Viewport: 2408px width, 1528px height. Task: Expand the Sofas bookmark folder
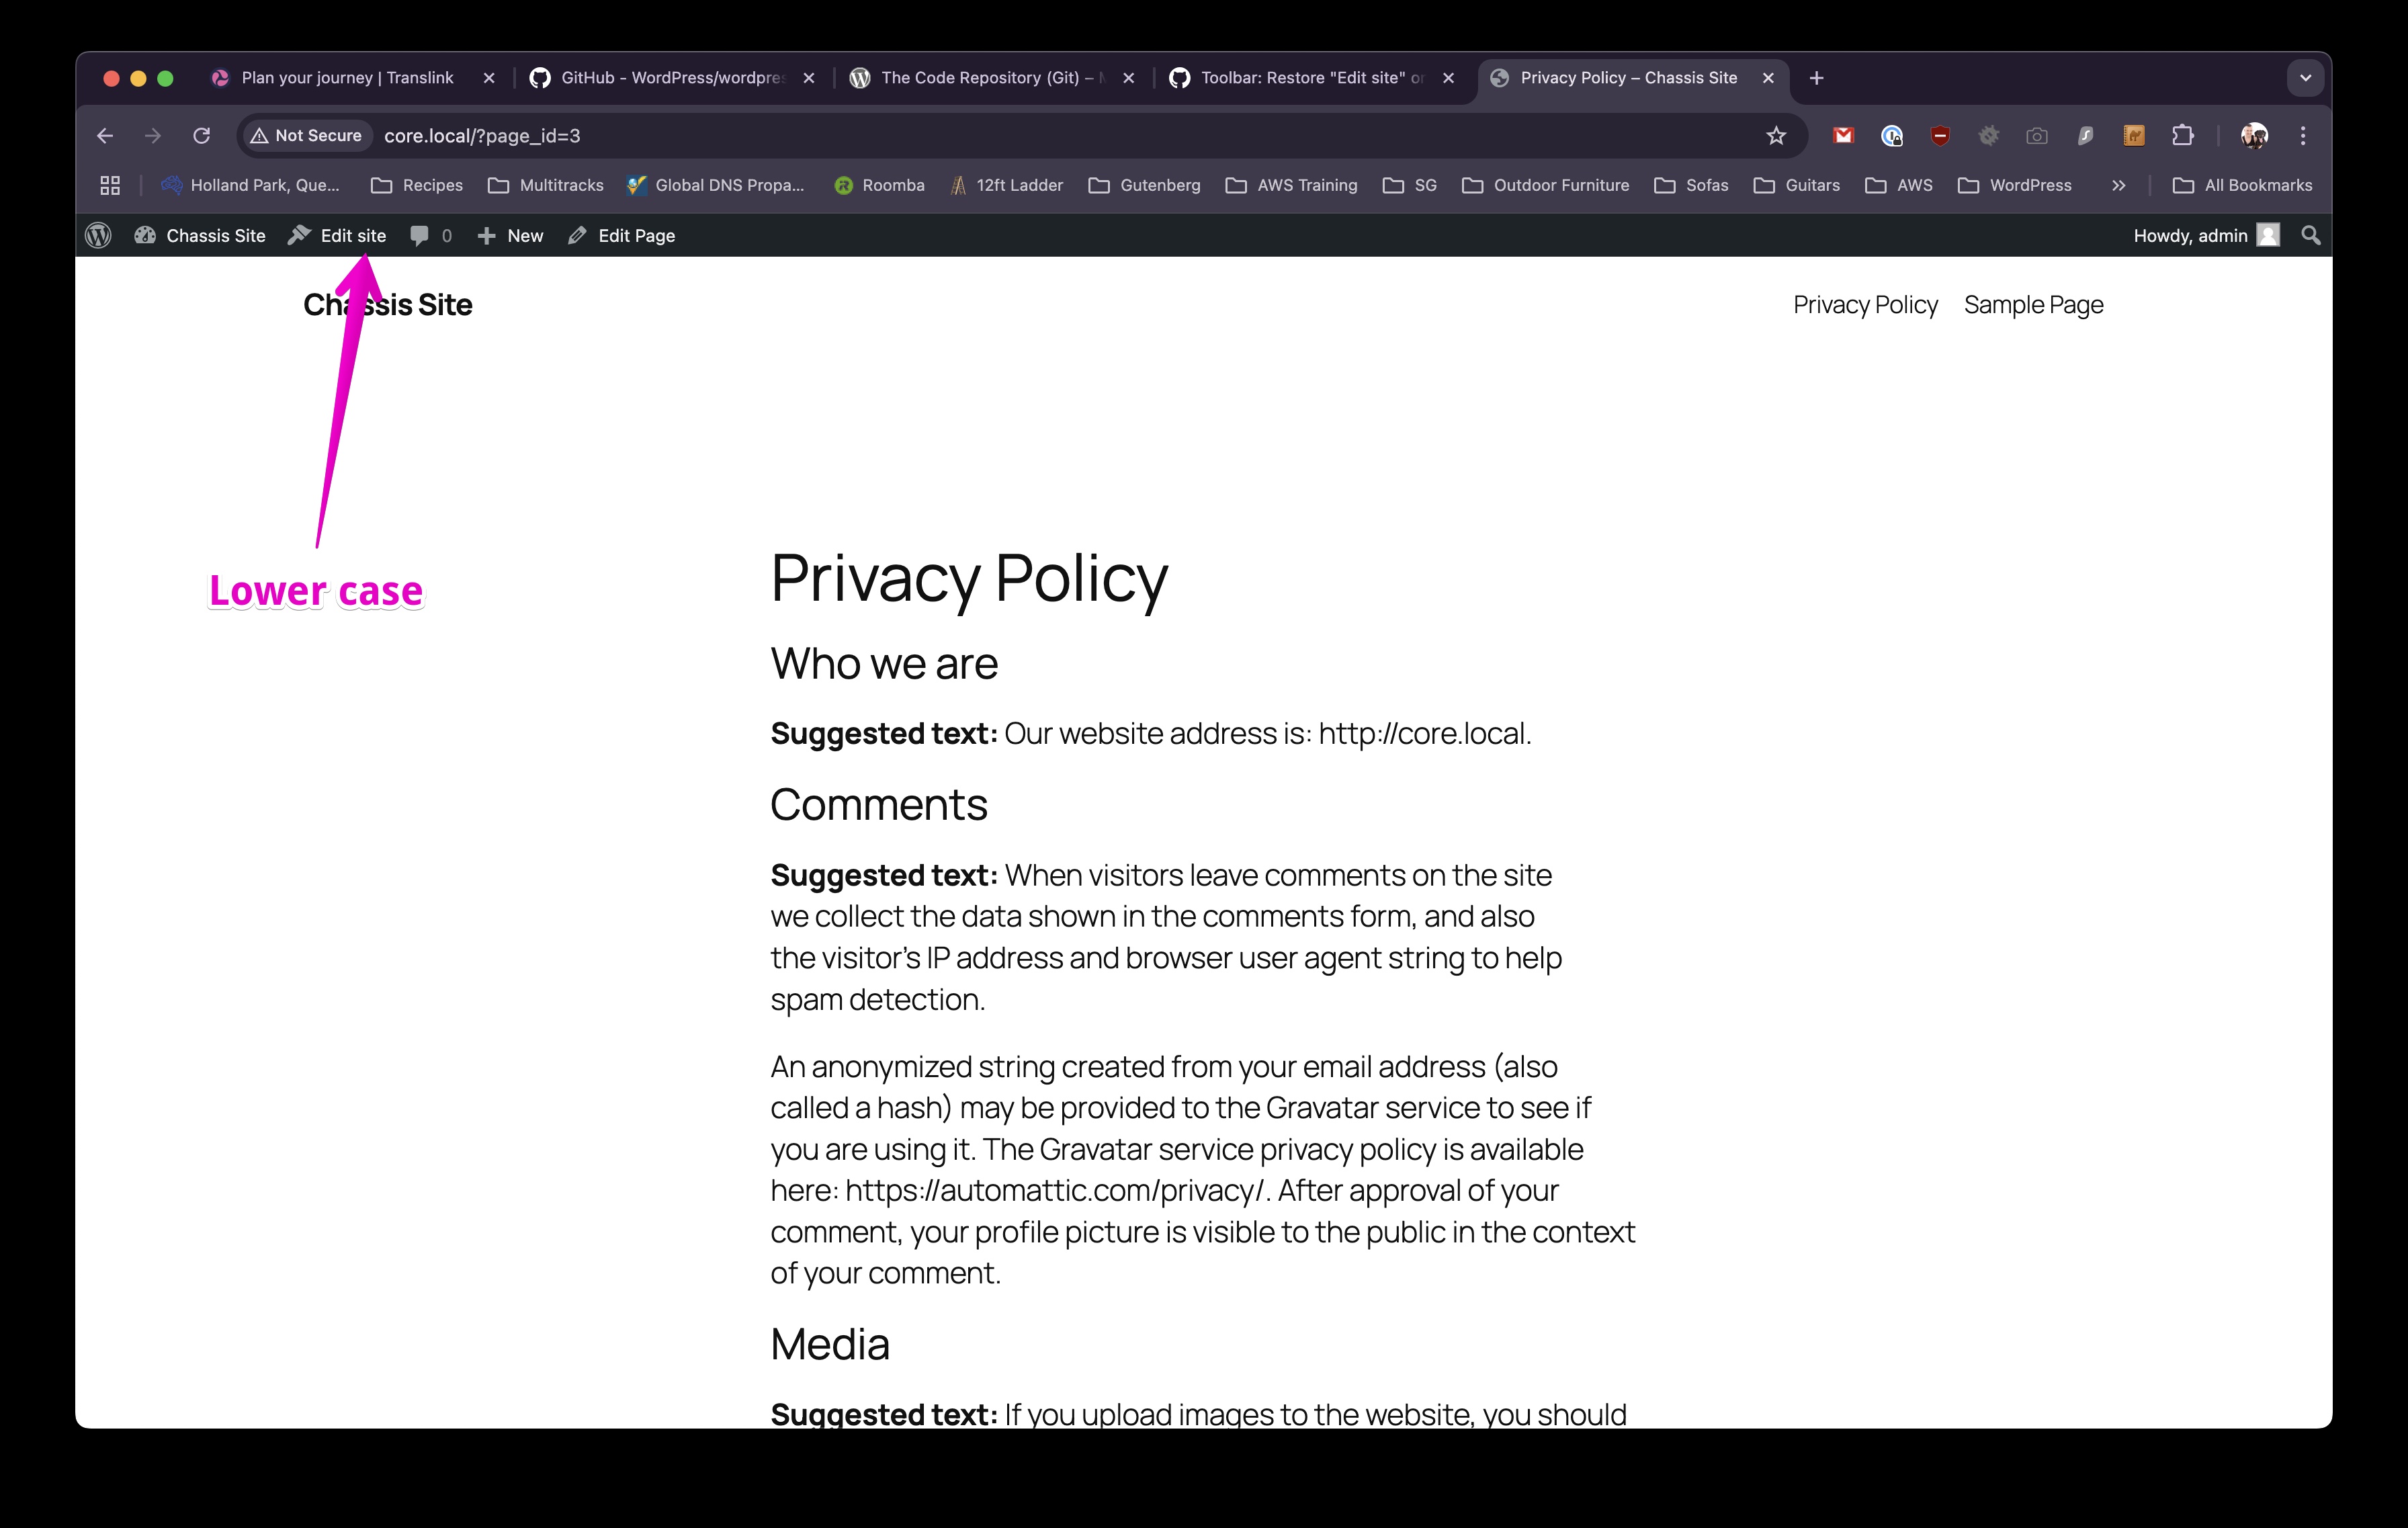(x=1692, y=185)
